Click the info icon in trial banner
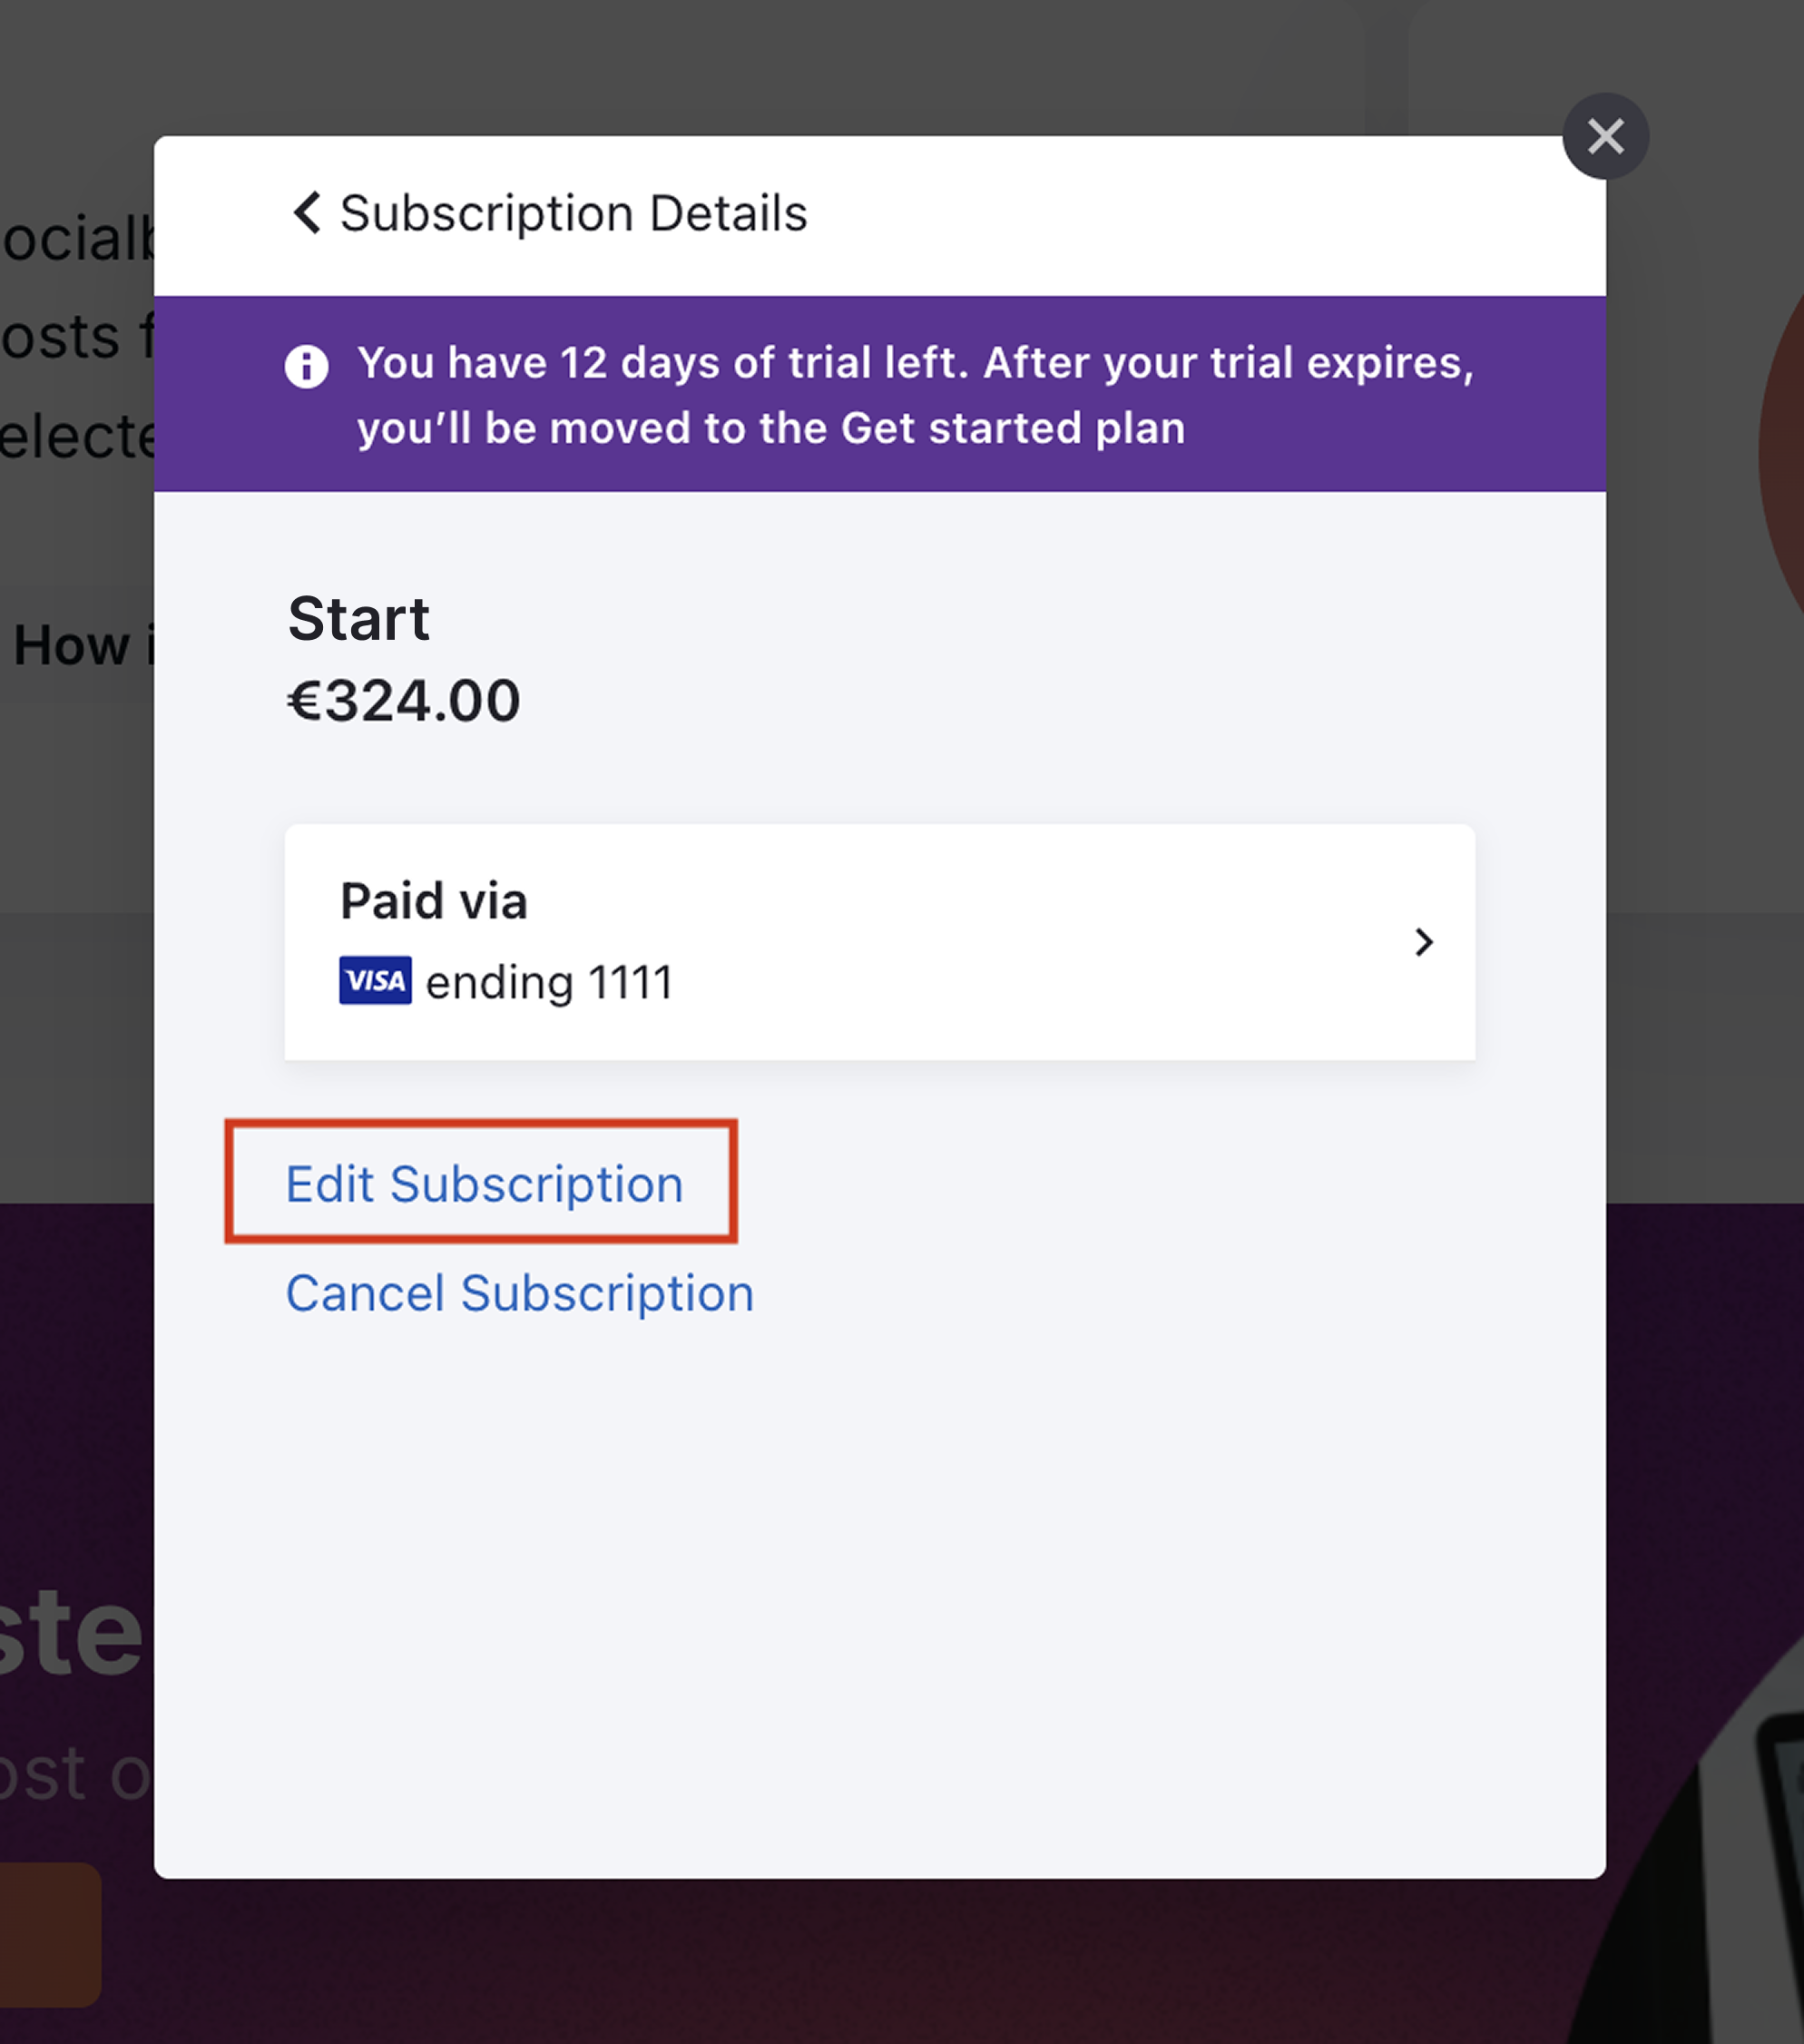Screen dimensions: 1804x2044 click(x=306, y=366)
